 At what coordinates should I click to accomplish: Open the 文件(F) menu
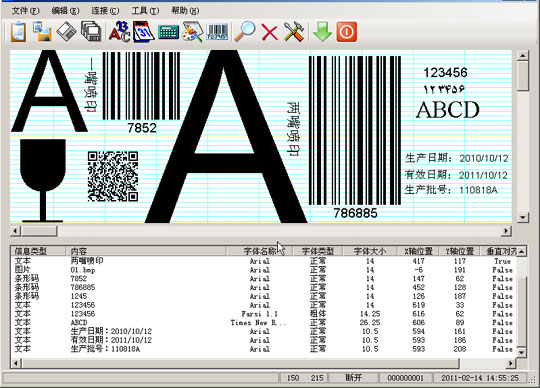[x=25, y=11]
